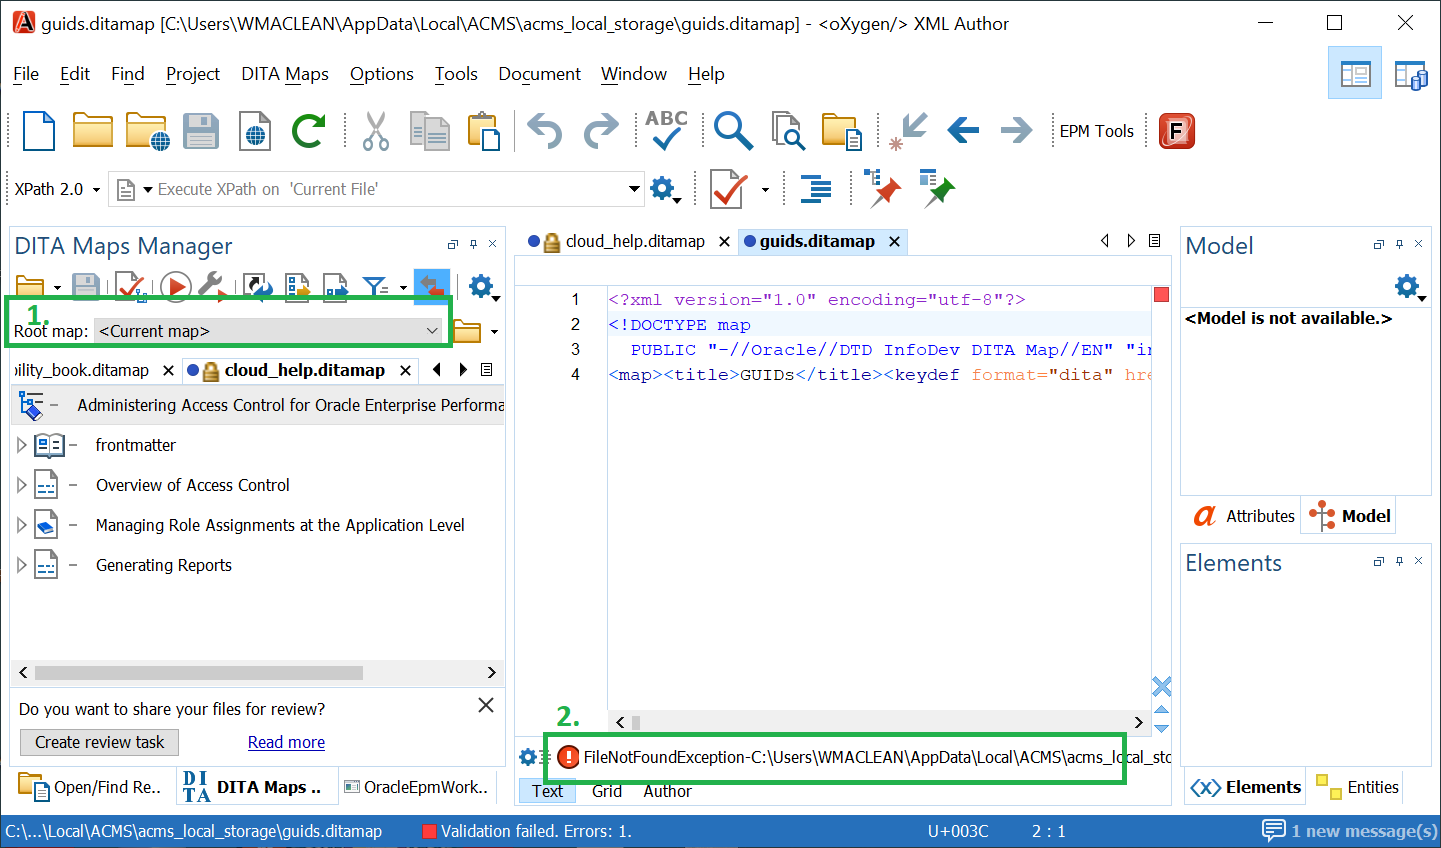The width and height of the screenshot is (1441, 848).
Task: Create a new document with the New icon
Action: tap(38, 131)
